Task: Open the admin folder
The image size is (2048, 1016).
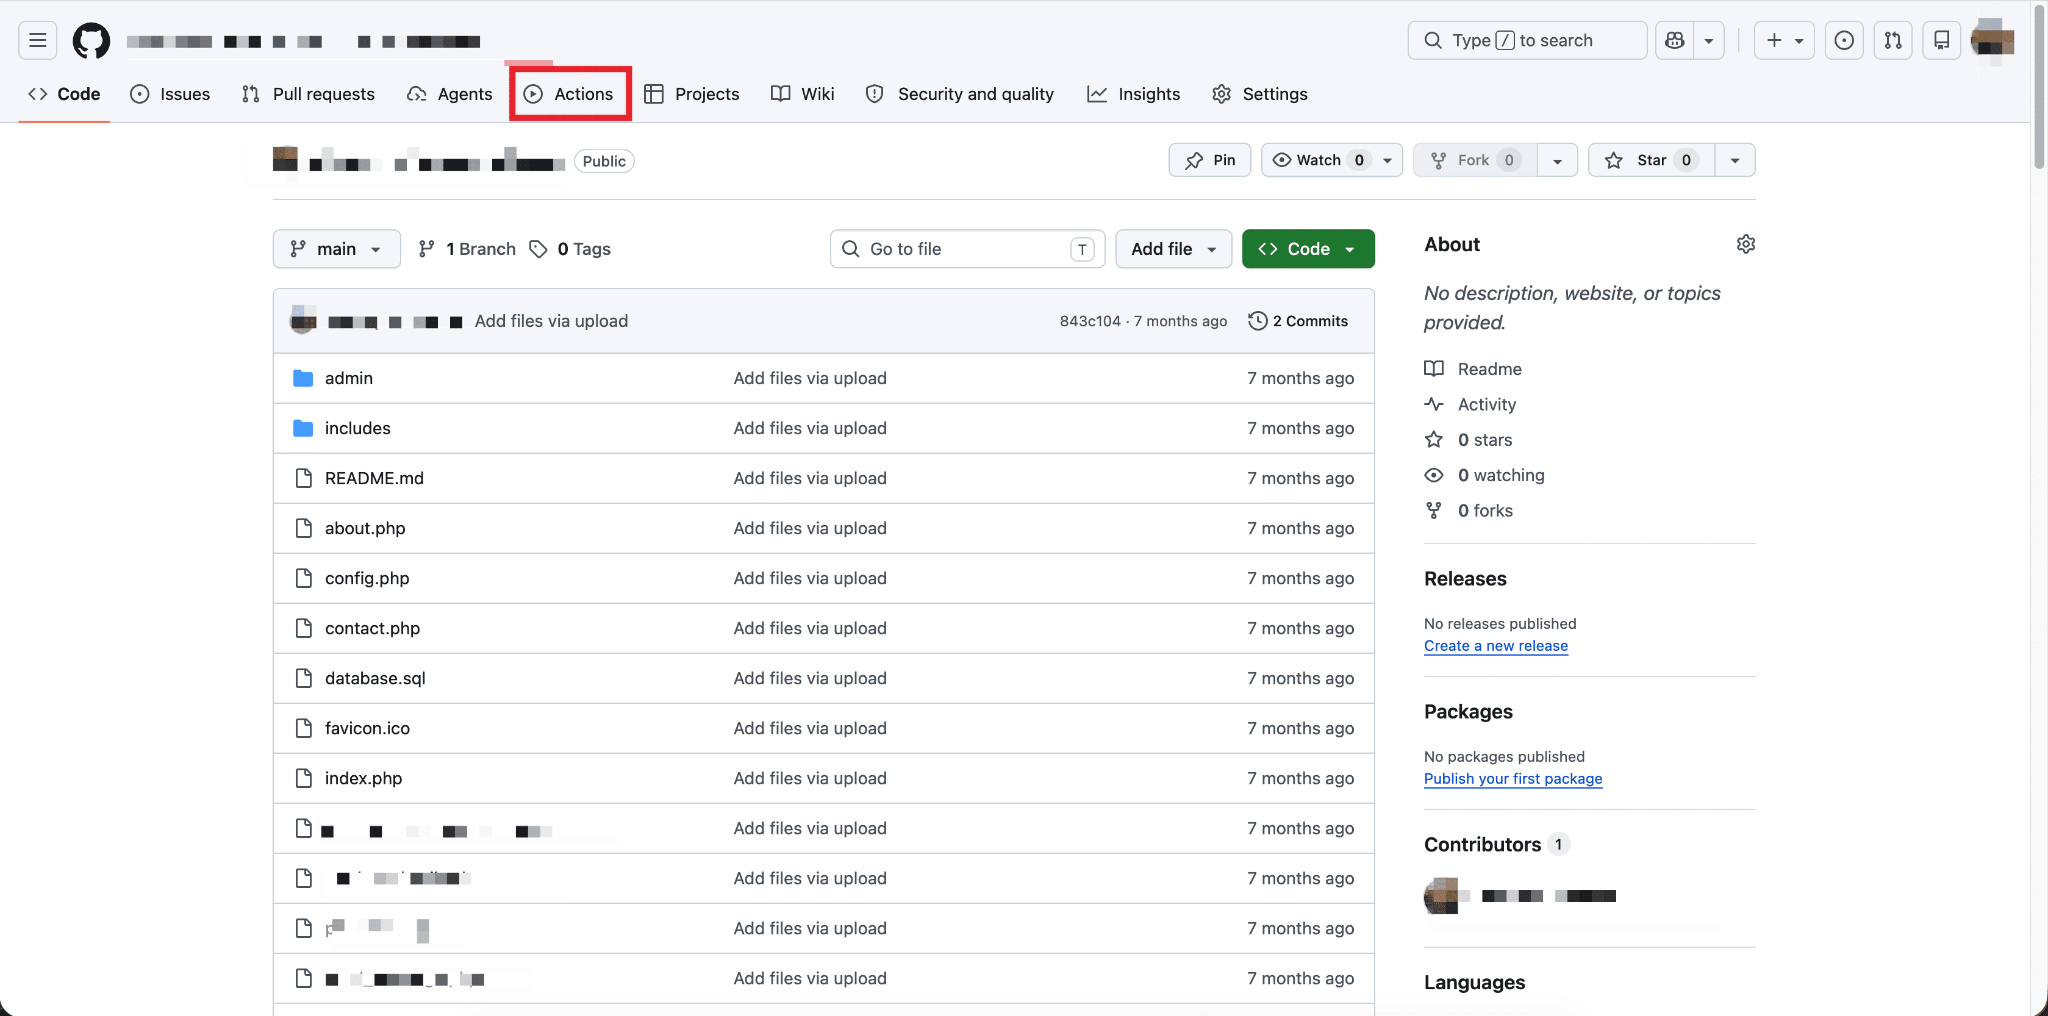Action: coord(349,378)
